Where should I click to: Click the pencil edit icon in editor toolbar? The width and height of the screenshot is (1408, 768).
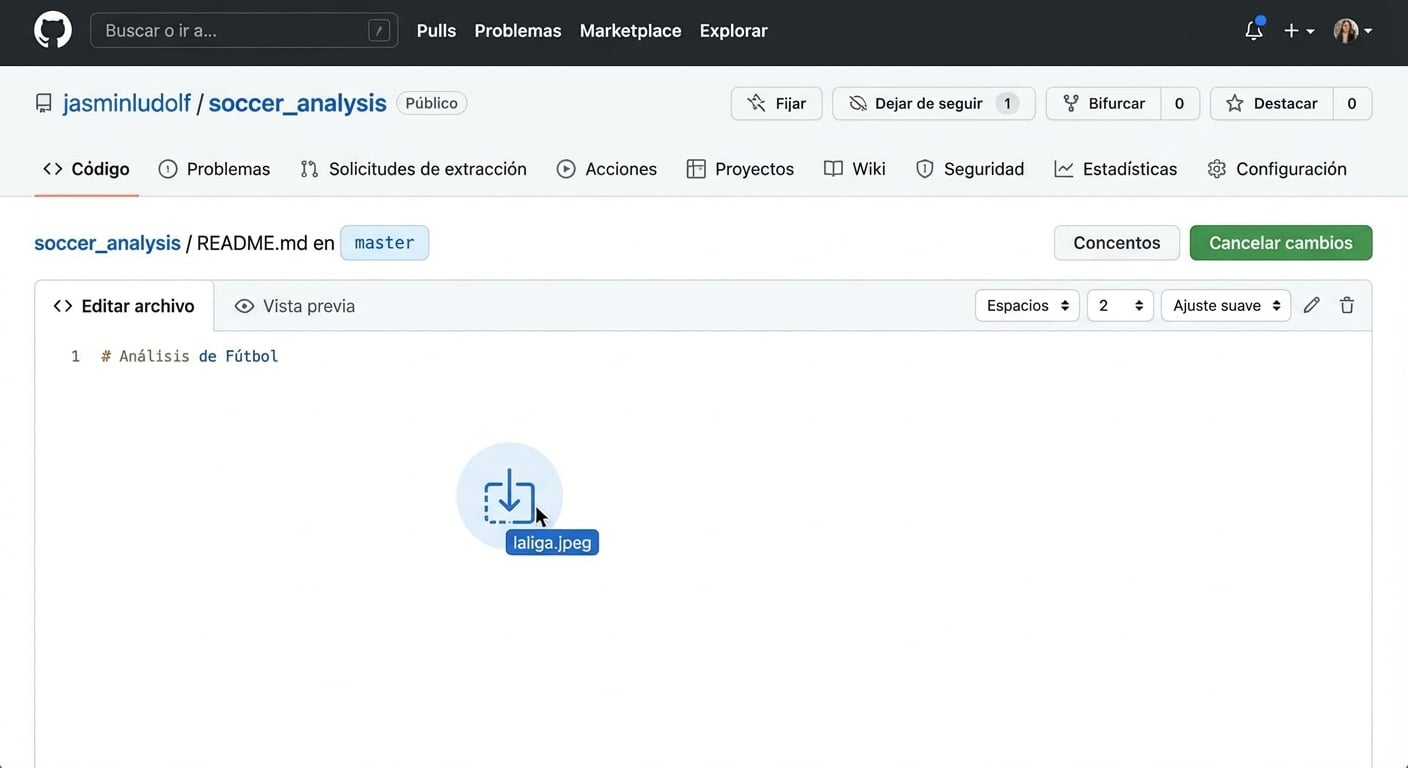coord(1312,305)
